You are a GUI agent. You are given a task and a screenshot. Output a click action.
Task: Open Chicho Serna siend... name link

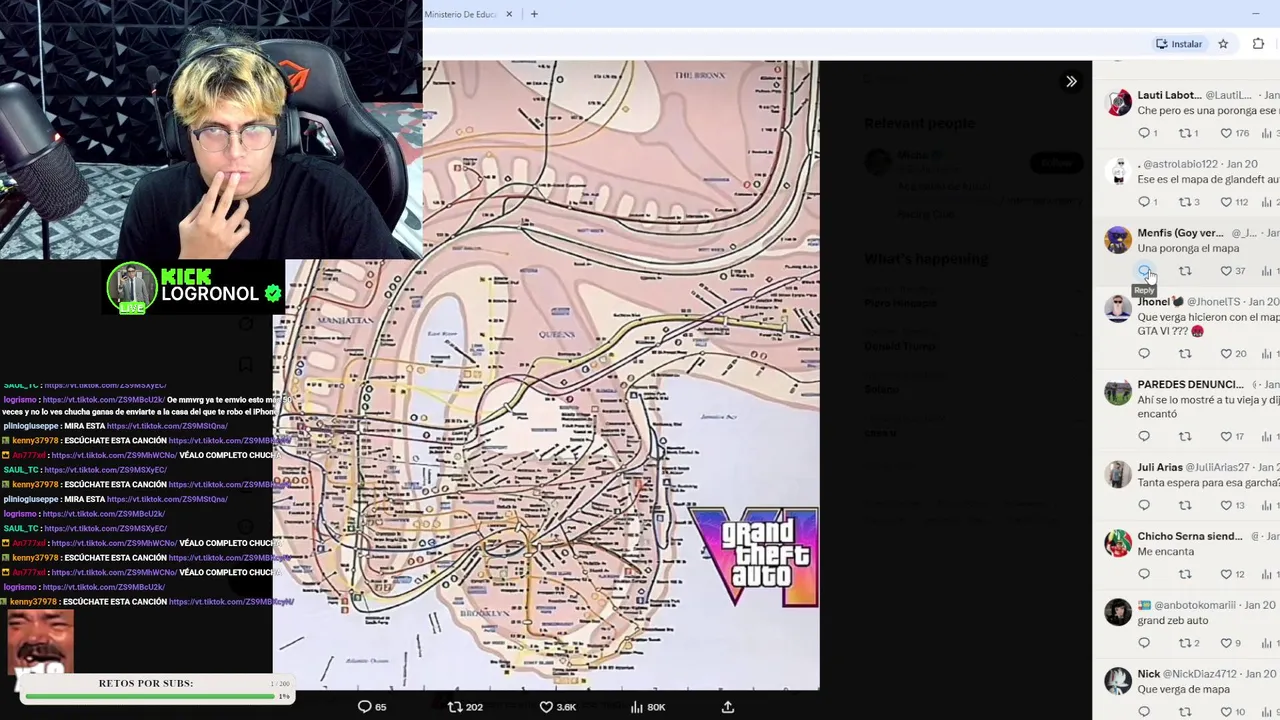click(1190, 536)
